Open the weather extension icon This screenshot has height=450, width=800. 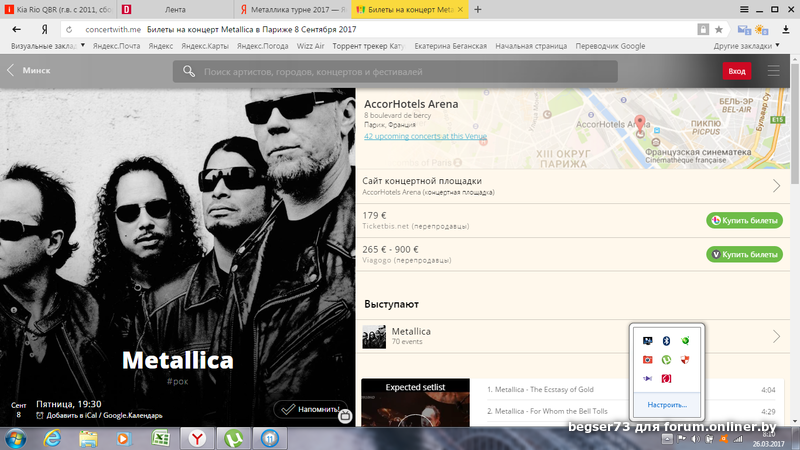coord(762,30)
